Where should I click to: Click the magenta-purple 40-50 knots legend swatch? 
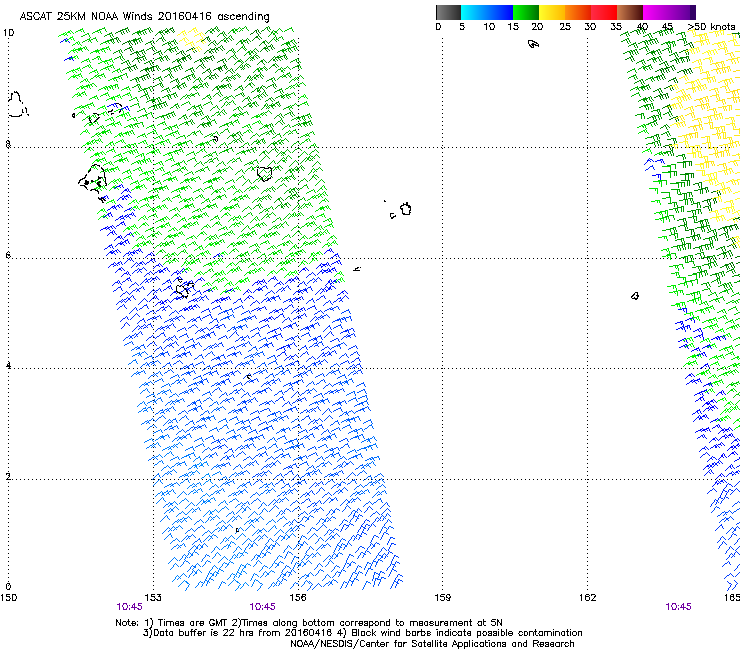[x=669, y=12]
